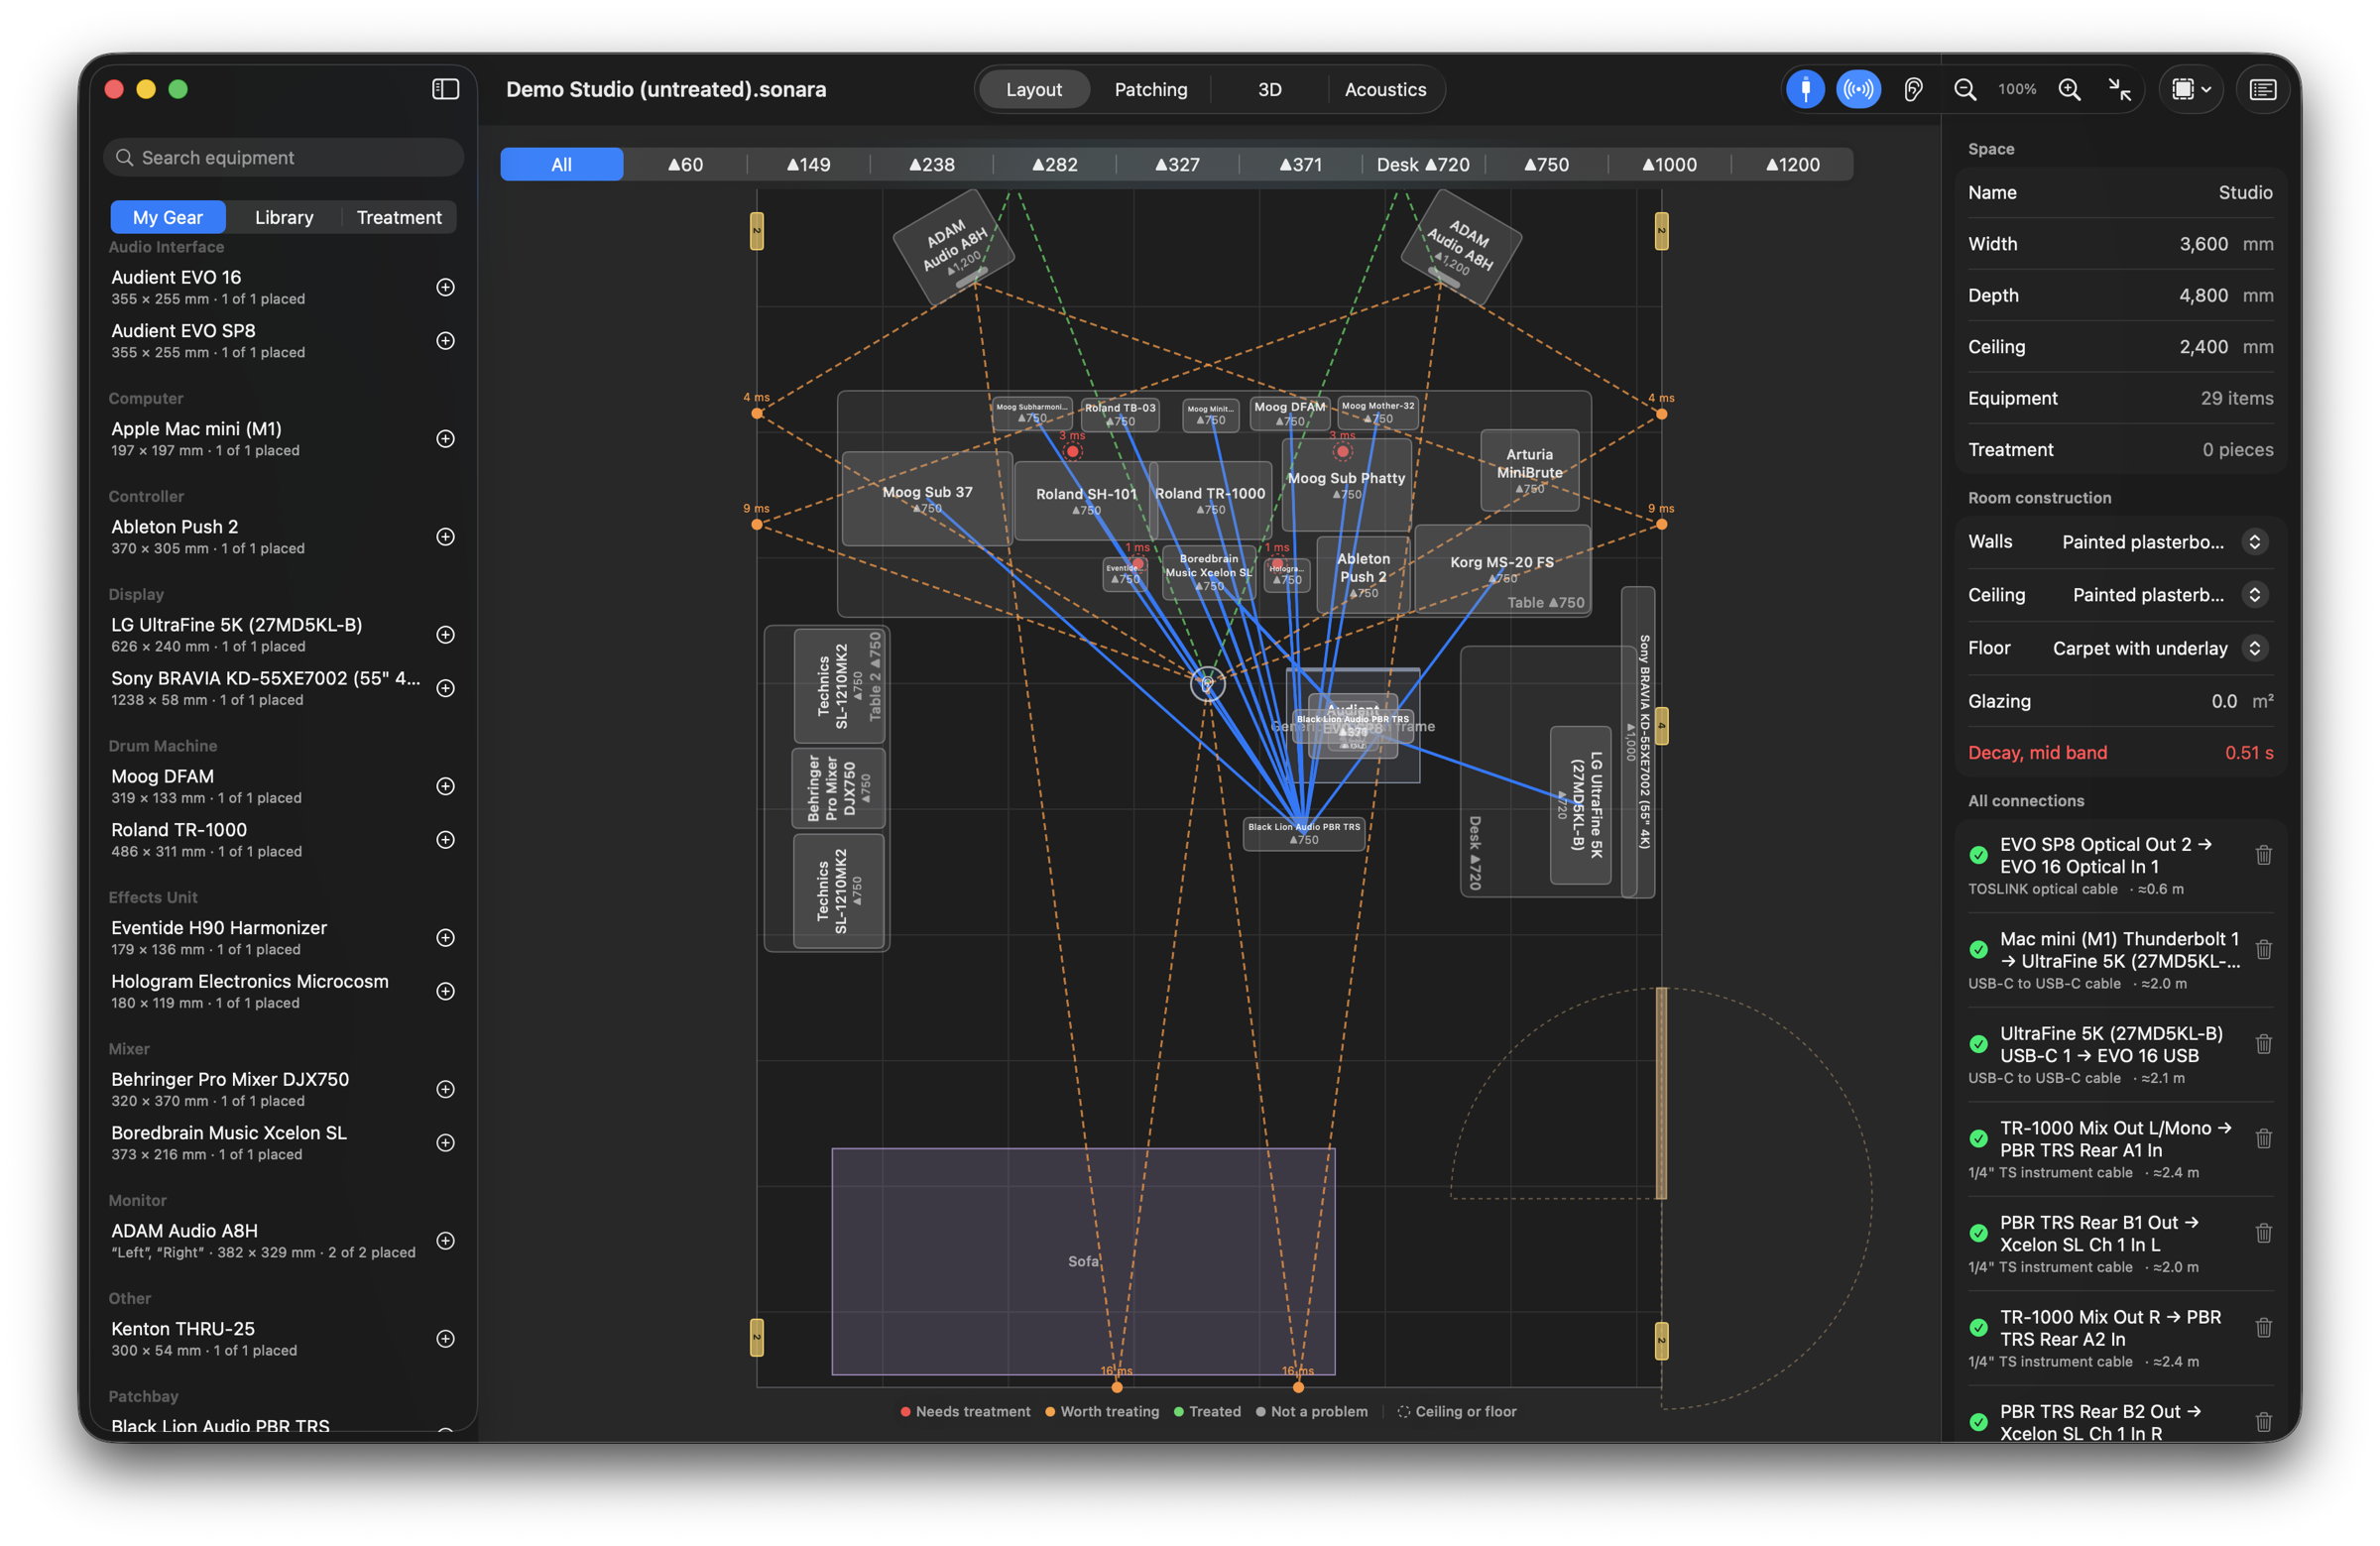Click the Search equipment field

tap(283, 158)
